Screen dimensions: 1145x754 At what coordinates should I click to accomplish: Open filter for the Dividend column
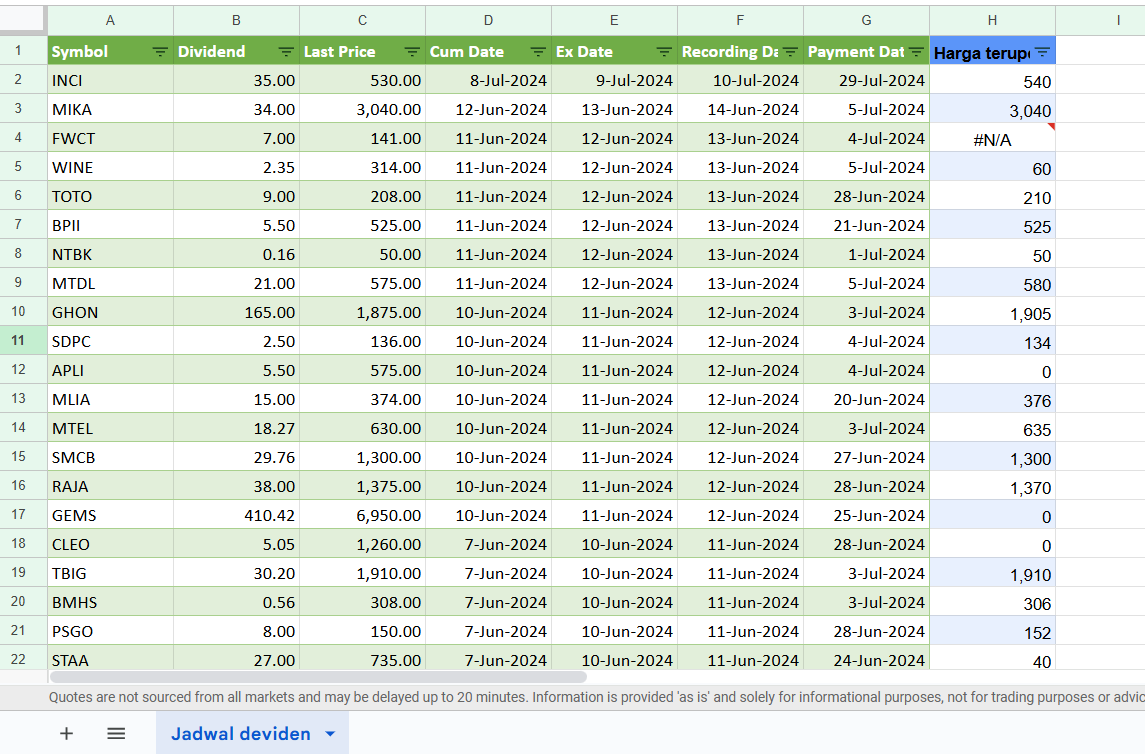pyautogui.click(x=286, y=52)
